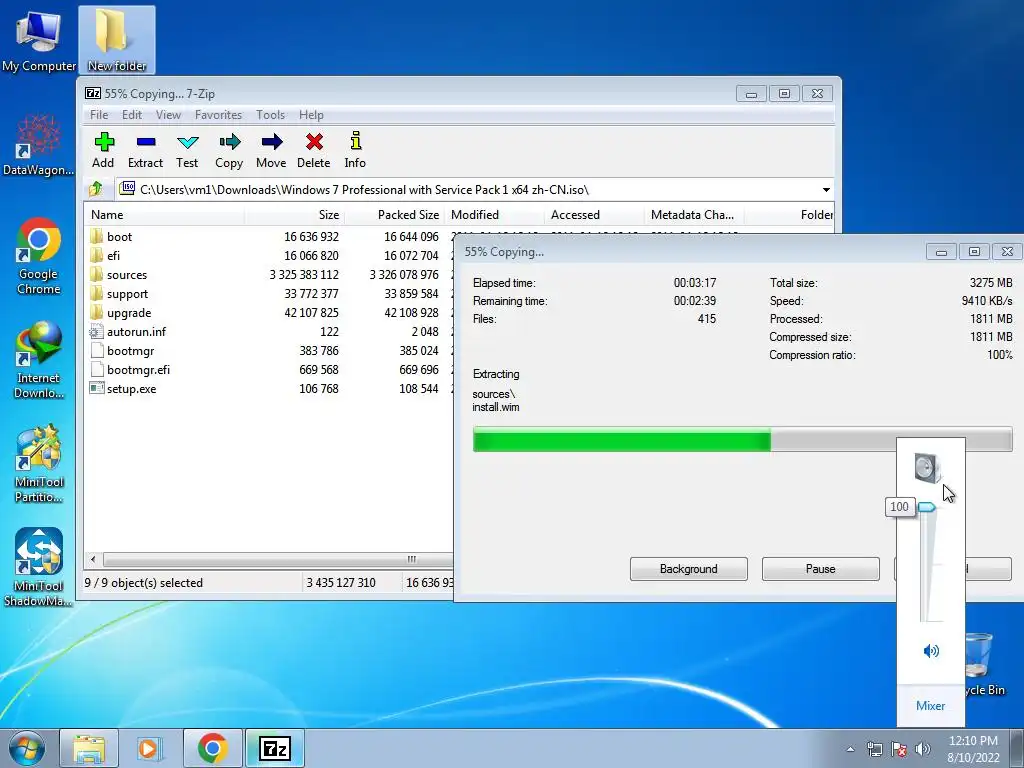Mute speakers with the volume popup button
1024x768 pixels.
[x=931, y=650]
